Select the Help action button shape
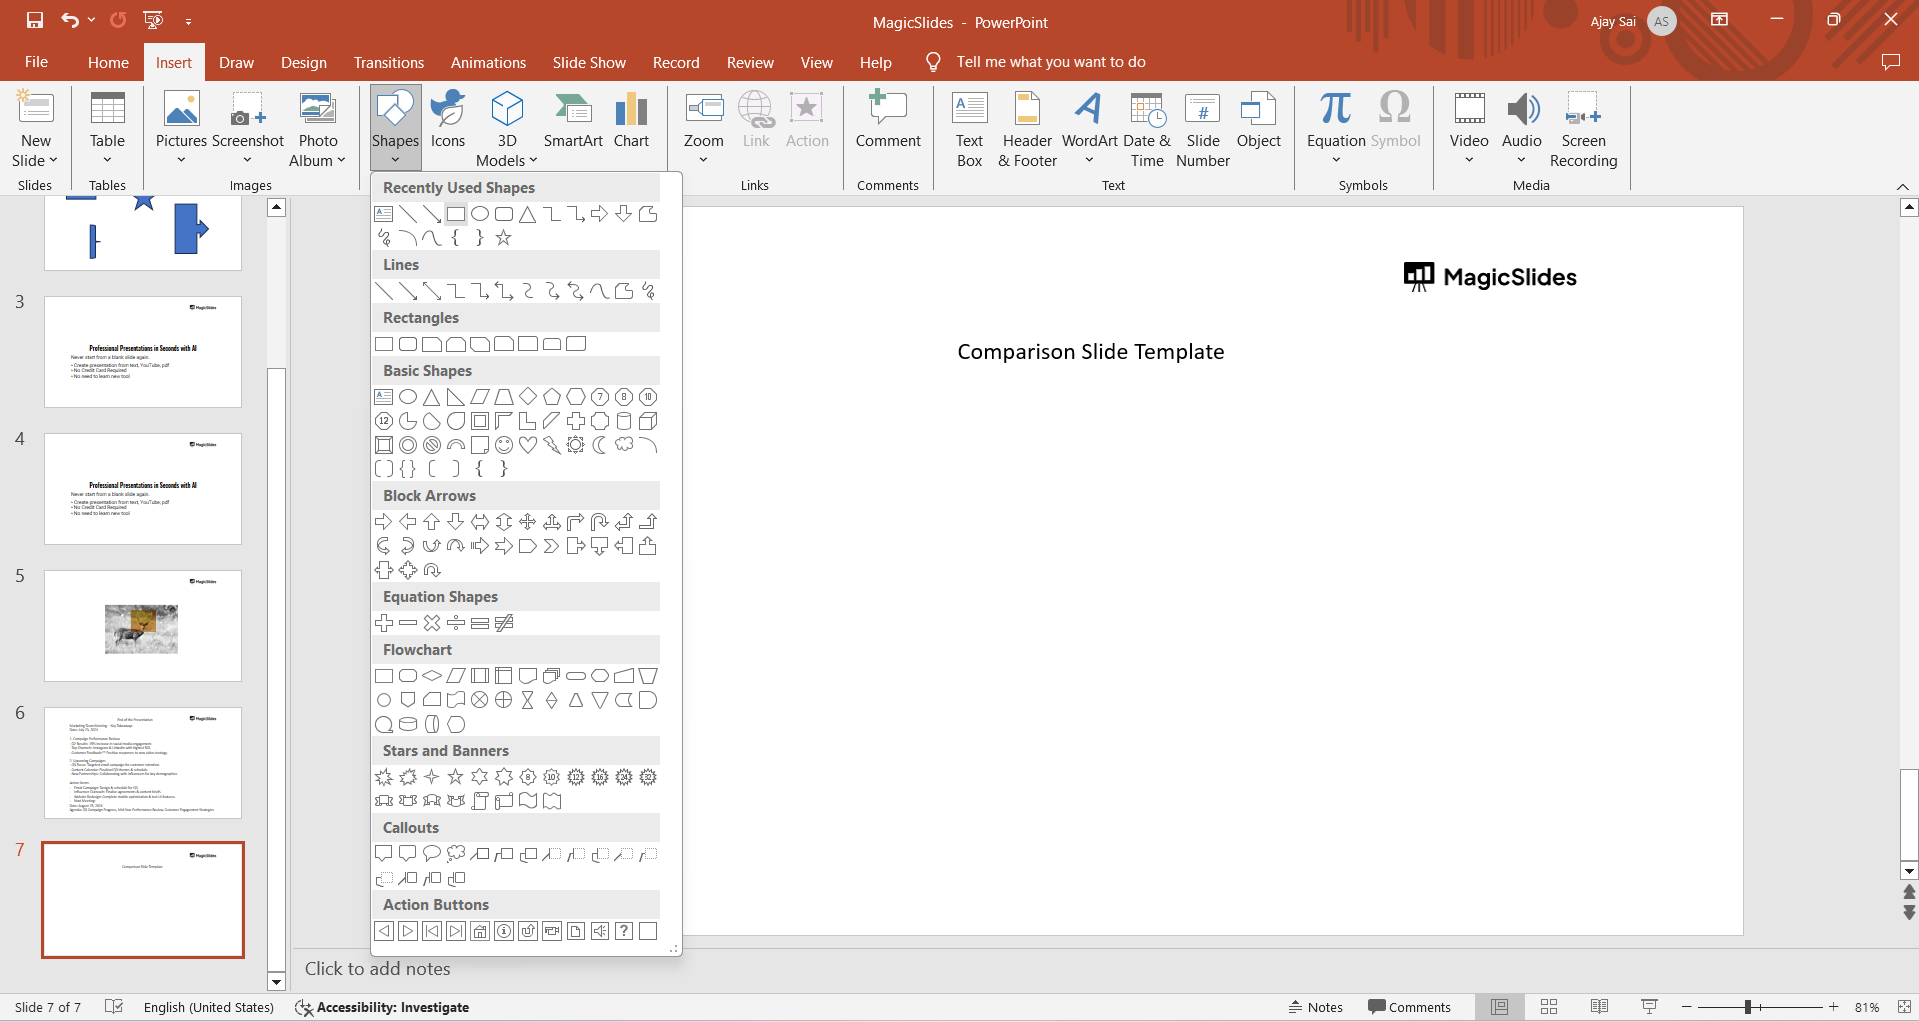This screenshot has height=1022, width=1919. point(624,931)
